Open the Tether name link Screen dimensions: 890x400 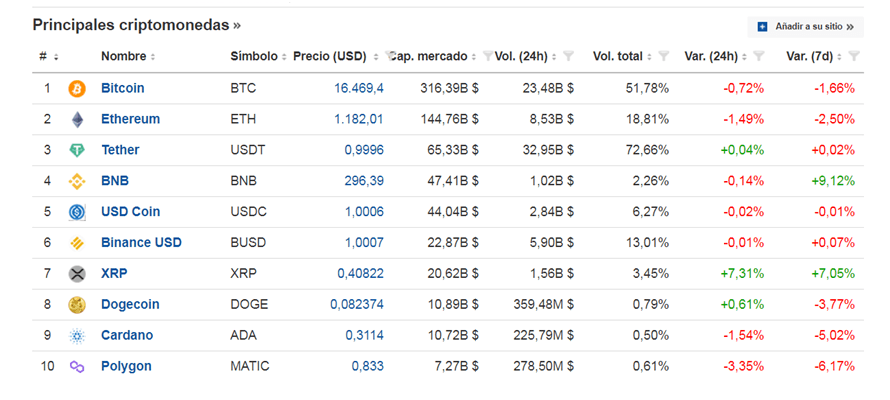click(120, 150)
